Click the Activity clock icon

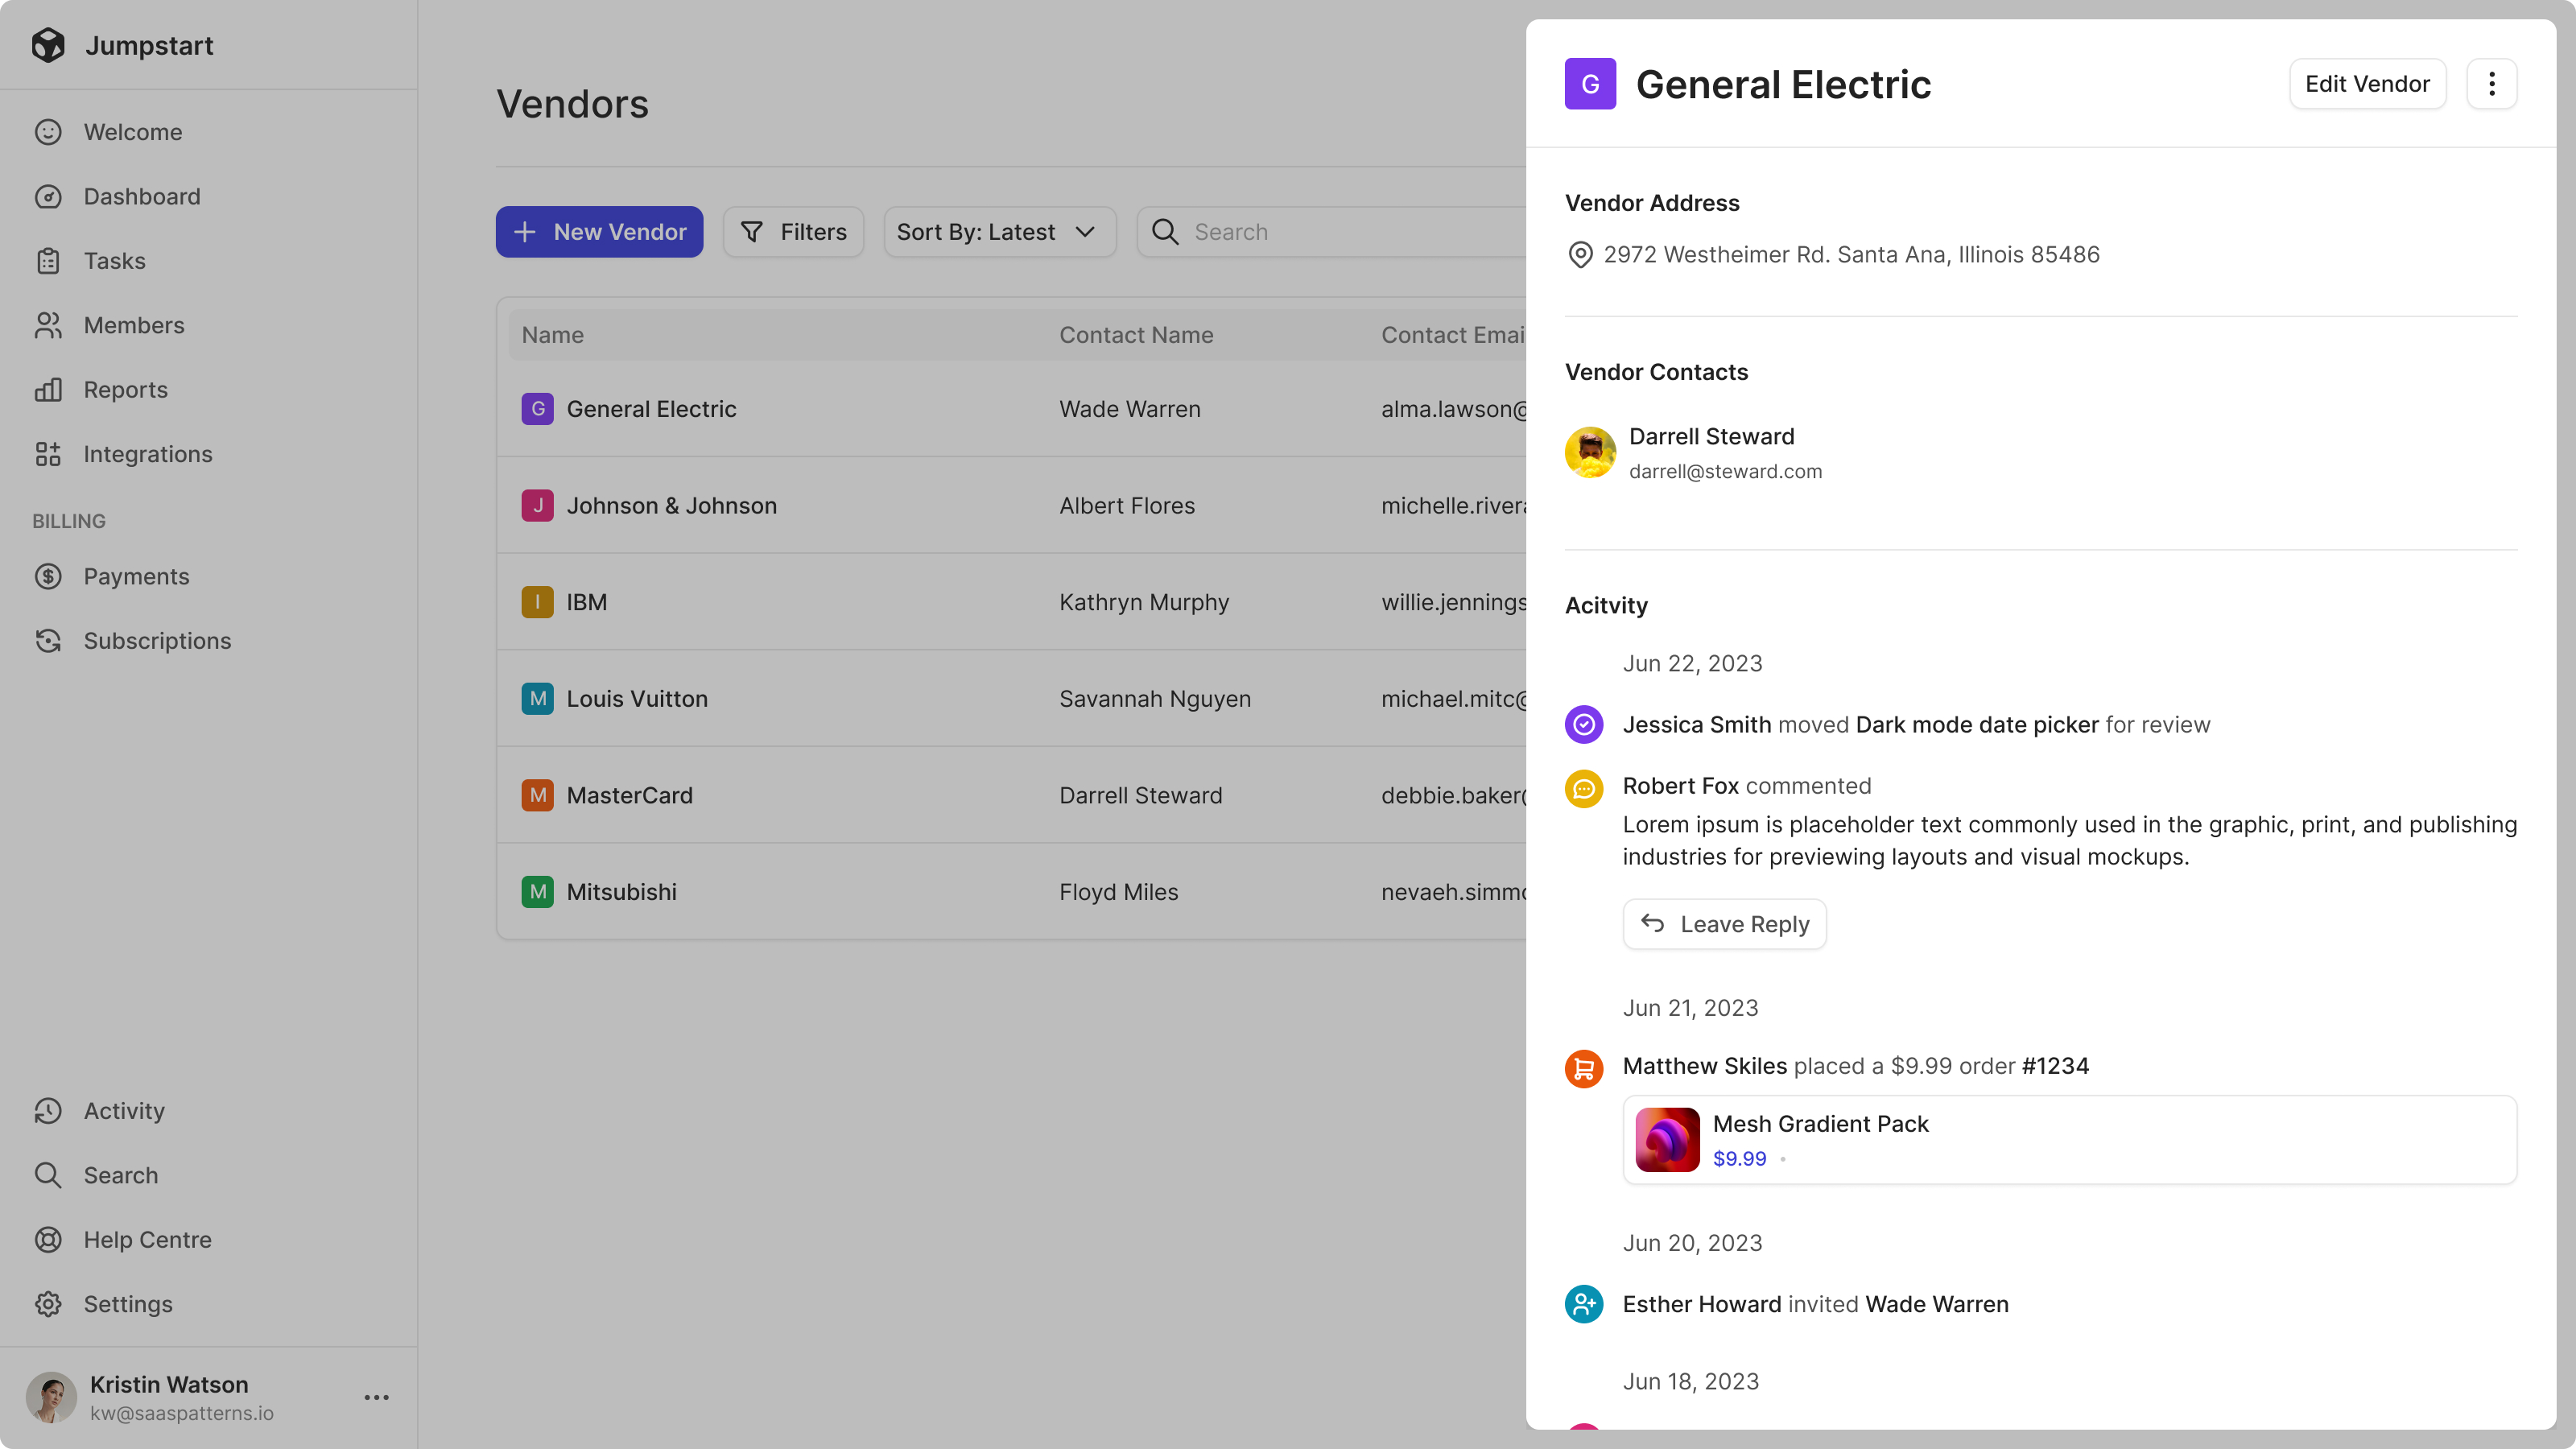[48, 1111]
